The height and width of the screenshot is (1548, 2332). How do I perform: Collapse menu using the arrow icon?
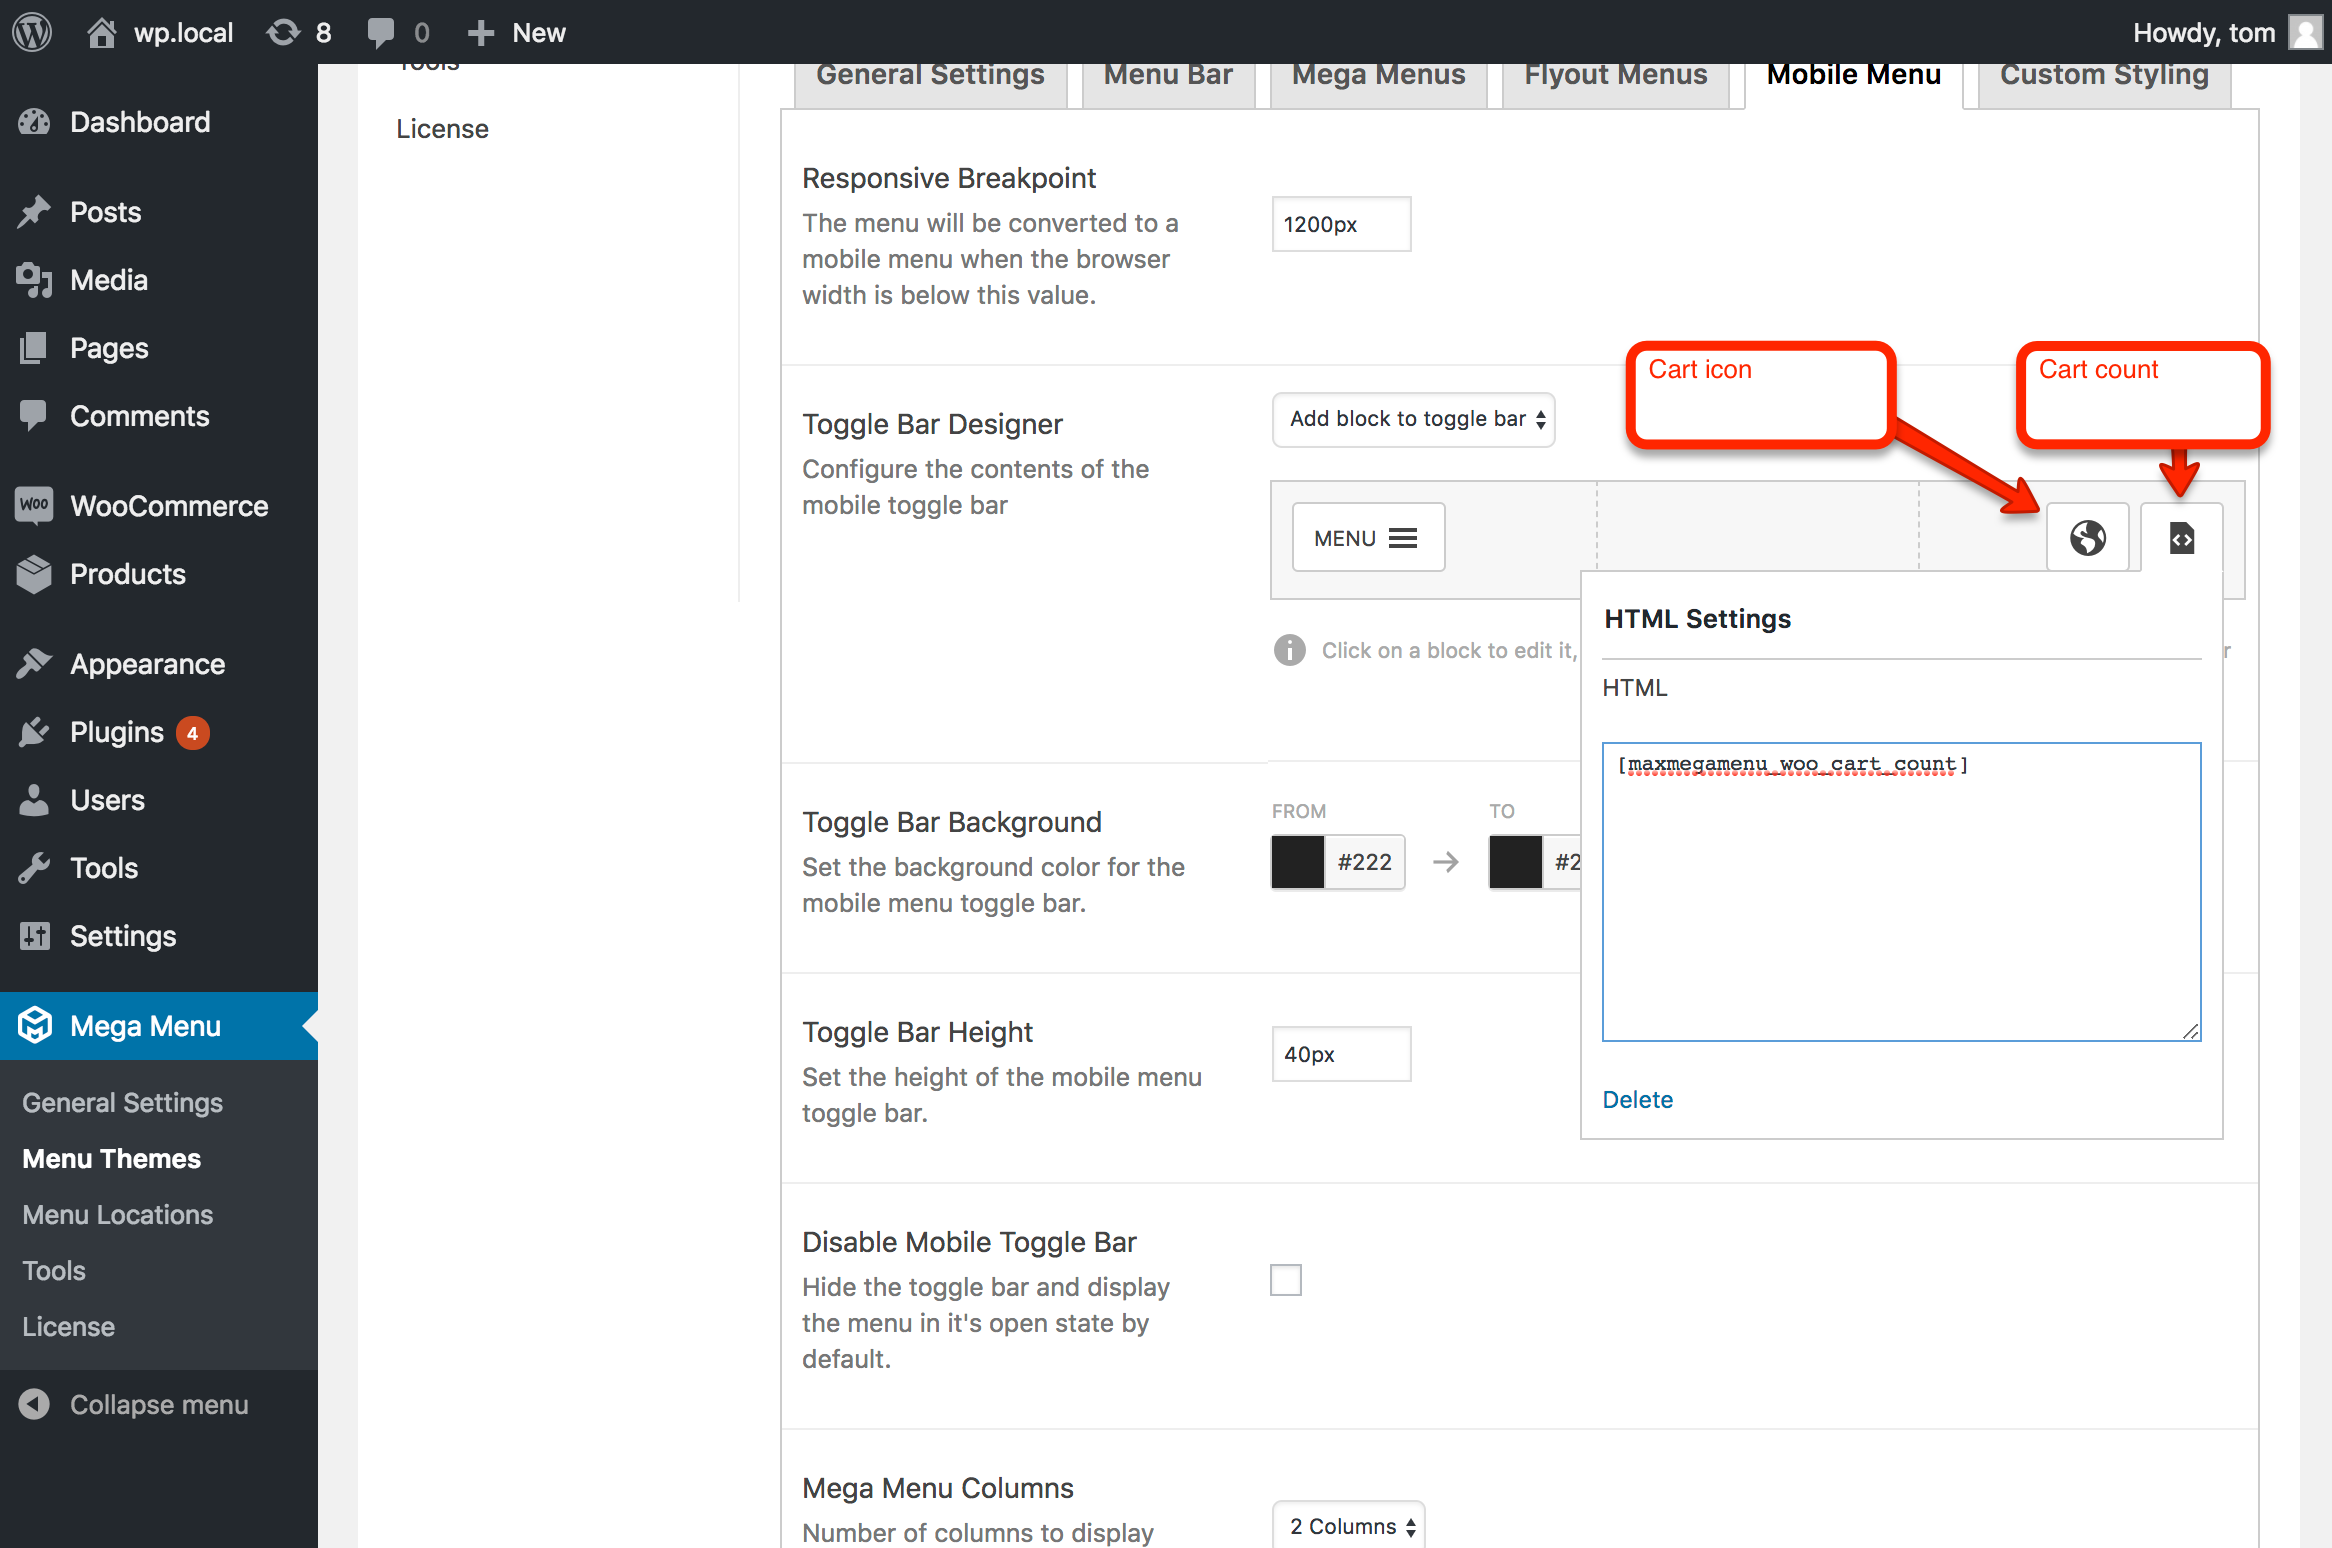(34, 1404)
